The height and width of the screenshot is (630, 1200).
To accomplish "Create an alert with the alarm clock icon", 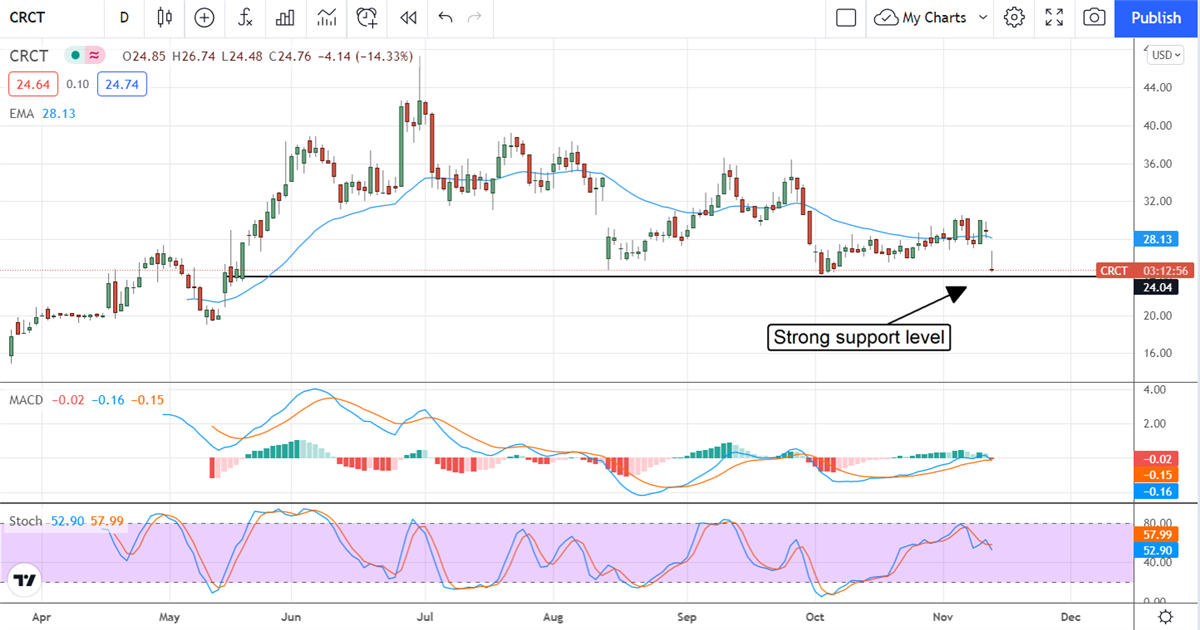I will 367,18.
